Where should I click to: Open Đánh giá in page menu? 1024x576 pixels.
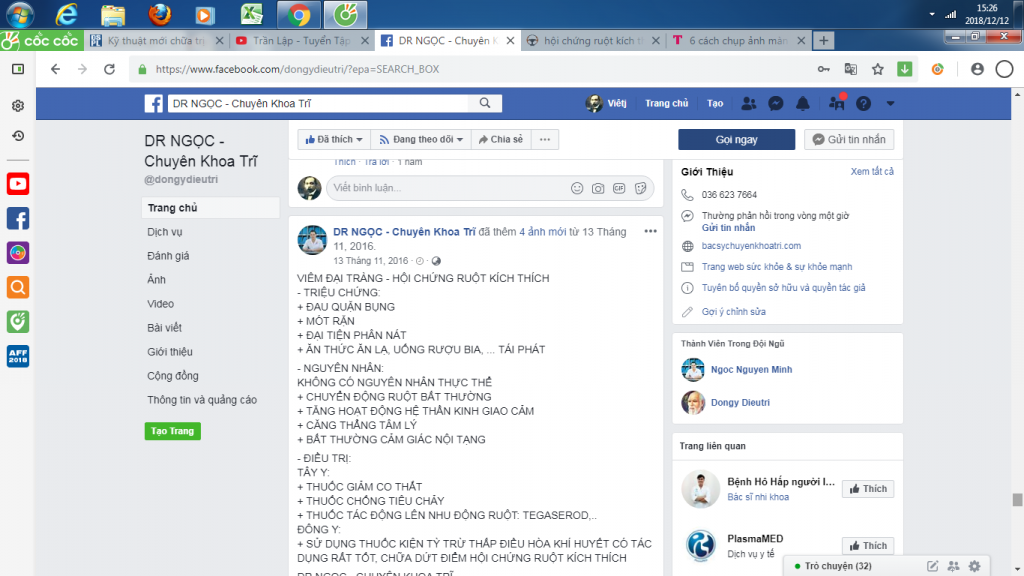click(x=168, y=256)
